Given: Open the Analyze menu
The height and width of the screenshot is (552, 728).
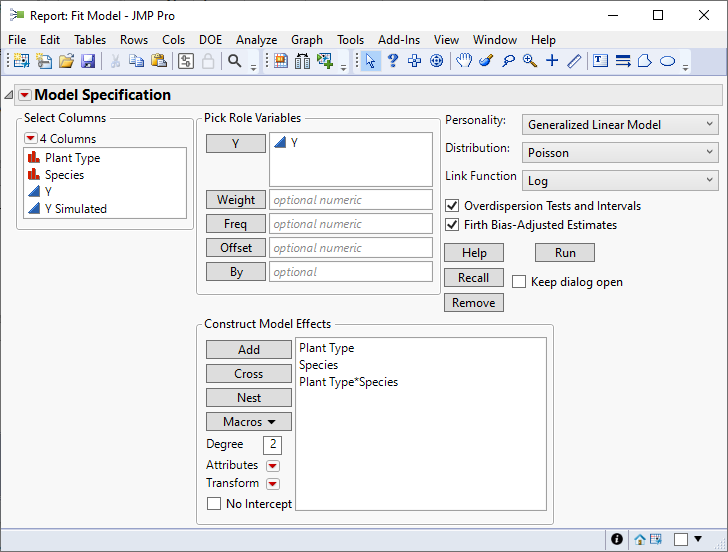Looking at the screenshot, I should 256,40.
